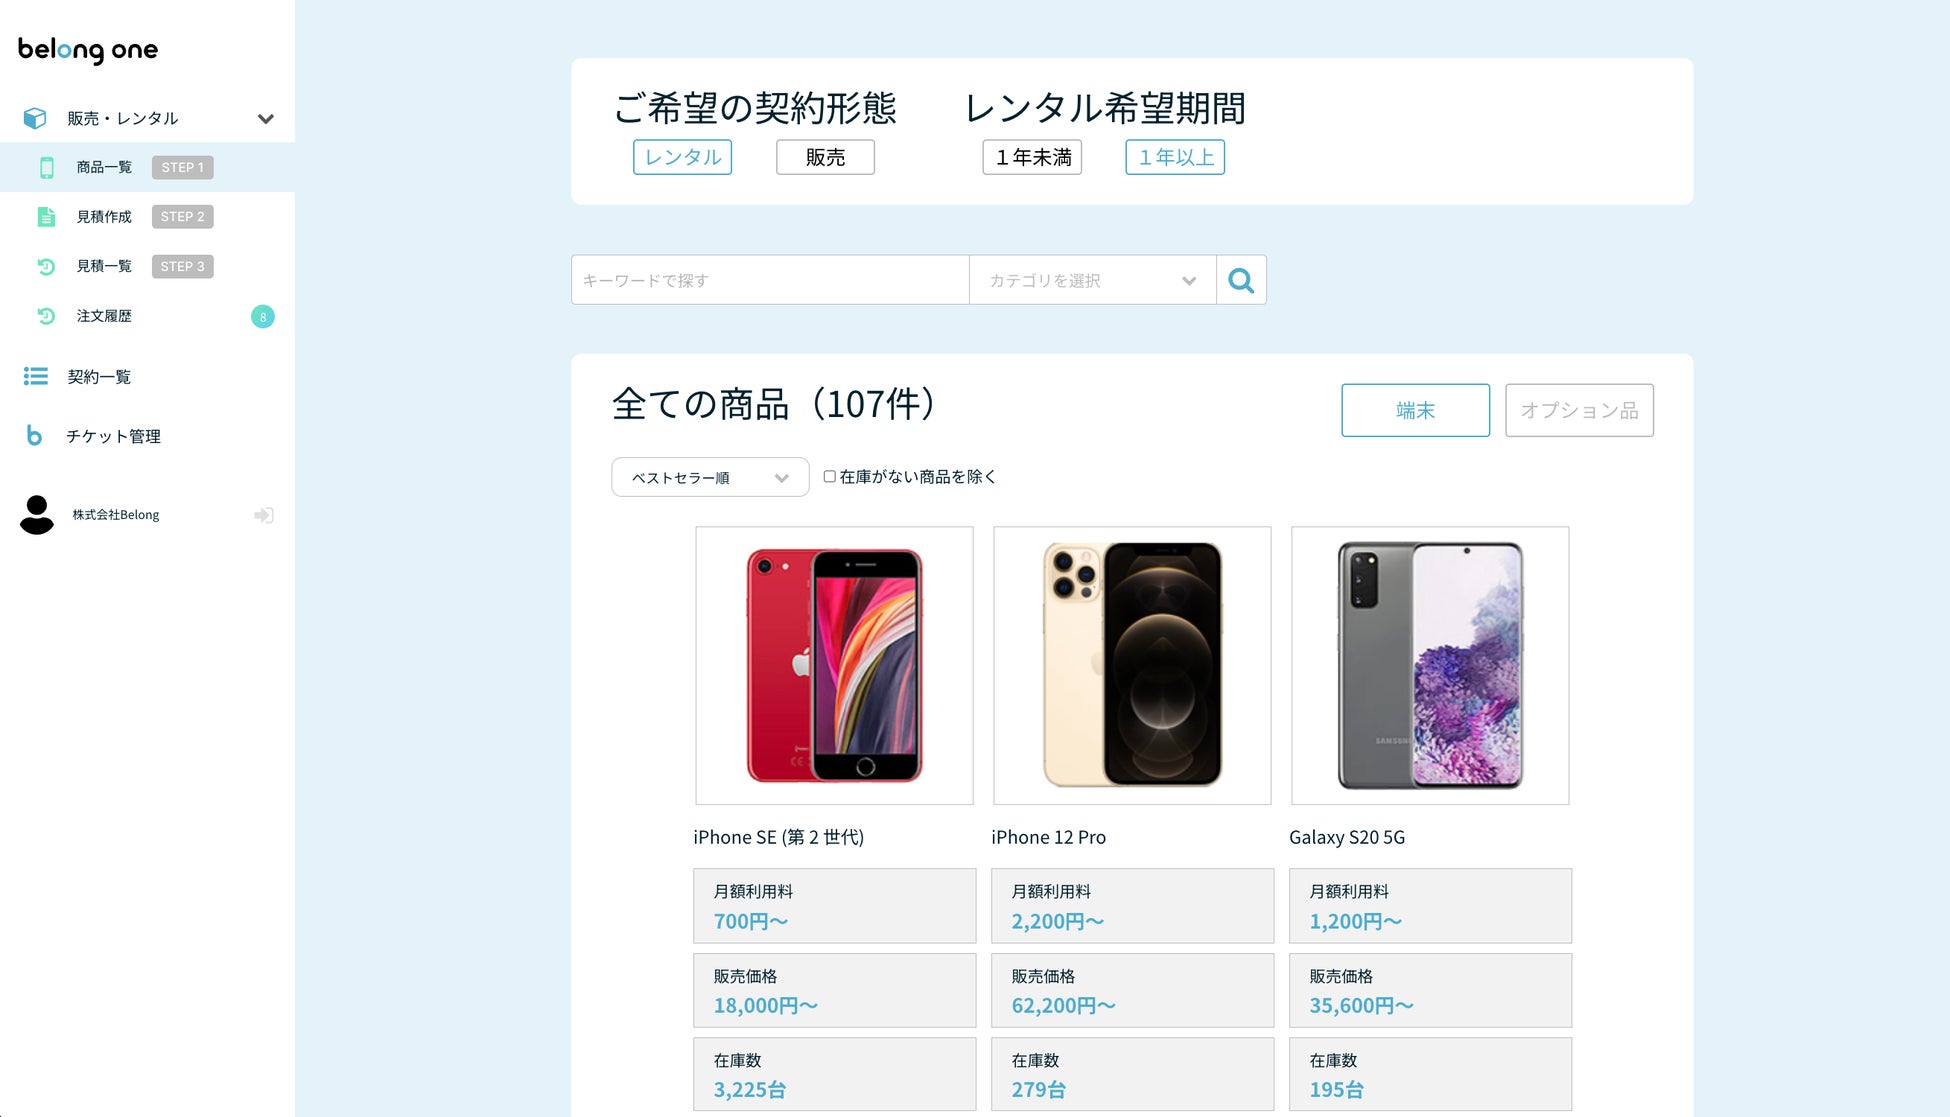Open the ベストセラー順 sort dropdown

pos(710,477)
